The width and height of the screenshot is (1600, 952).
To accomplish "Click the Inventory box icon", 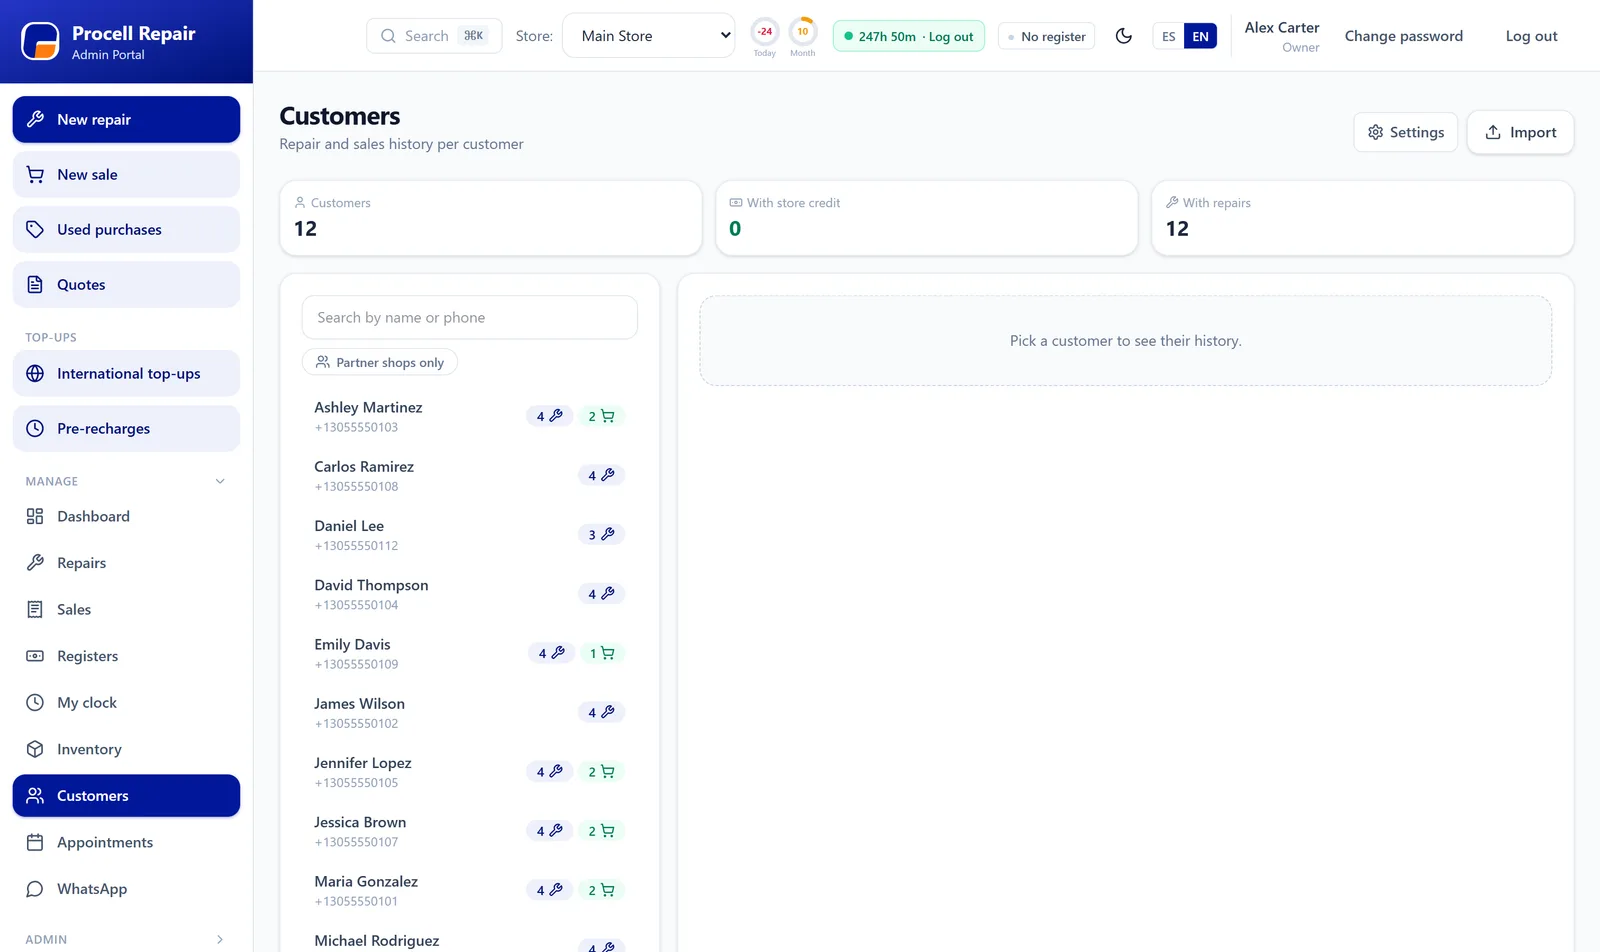I will tap(35, 749).
